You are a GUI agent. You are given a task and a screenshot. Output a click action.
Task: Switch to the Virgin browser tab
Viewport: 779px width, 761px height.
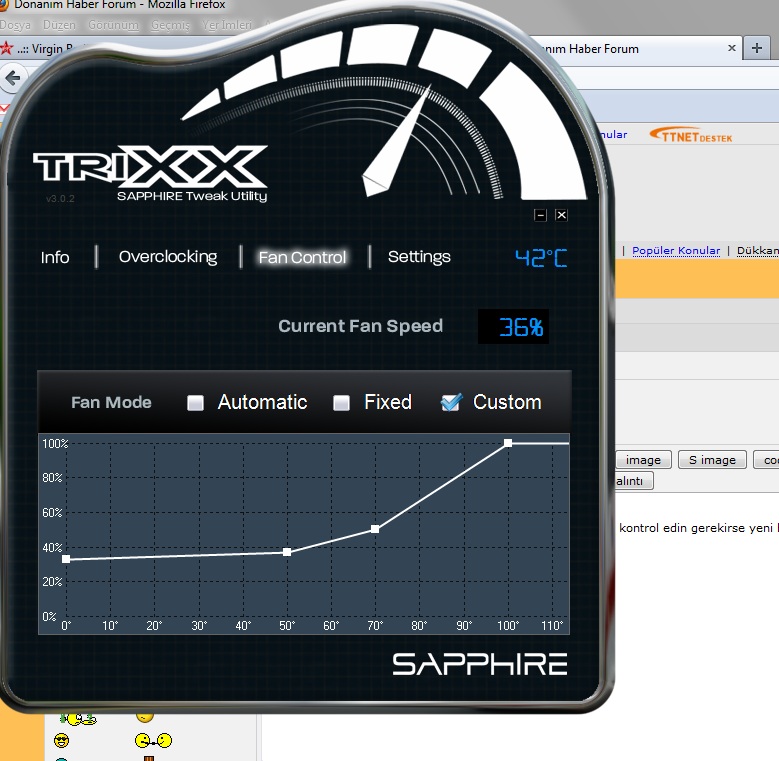point(45,48)
